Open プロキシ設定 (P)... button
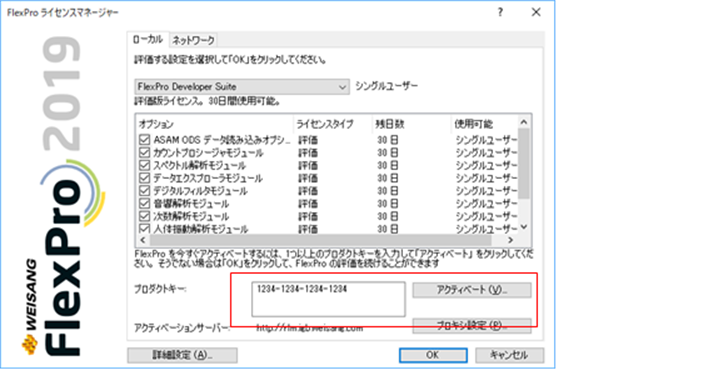Image resolution: width=709 pixels, height=373 pixels. tap(472, 326)
